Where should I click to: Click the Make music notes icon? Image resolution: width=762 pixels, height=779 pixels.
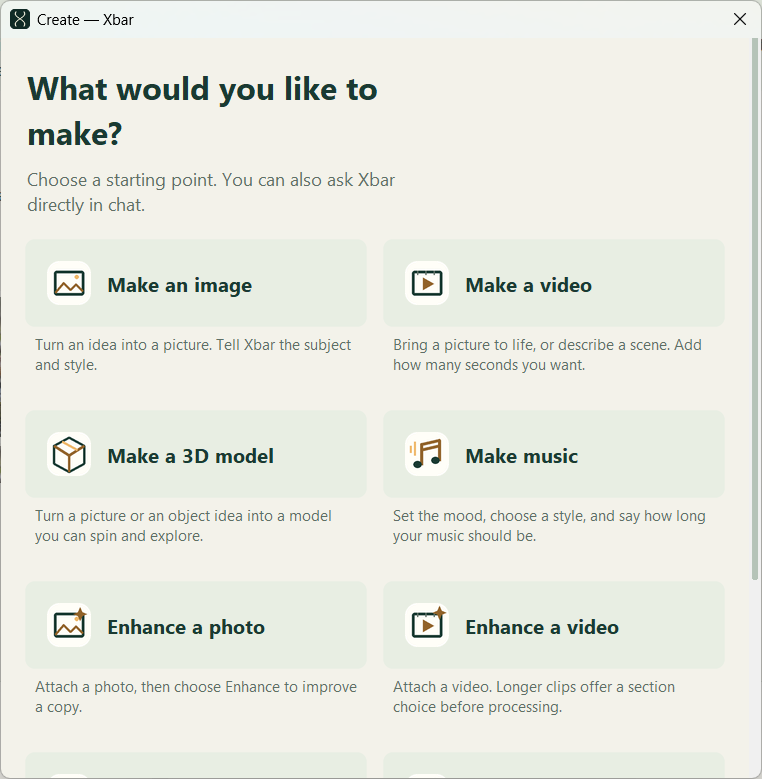[427, 454]
